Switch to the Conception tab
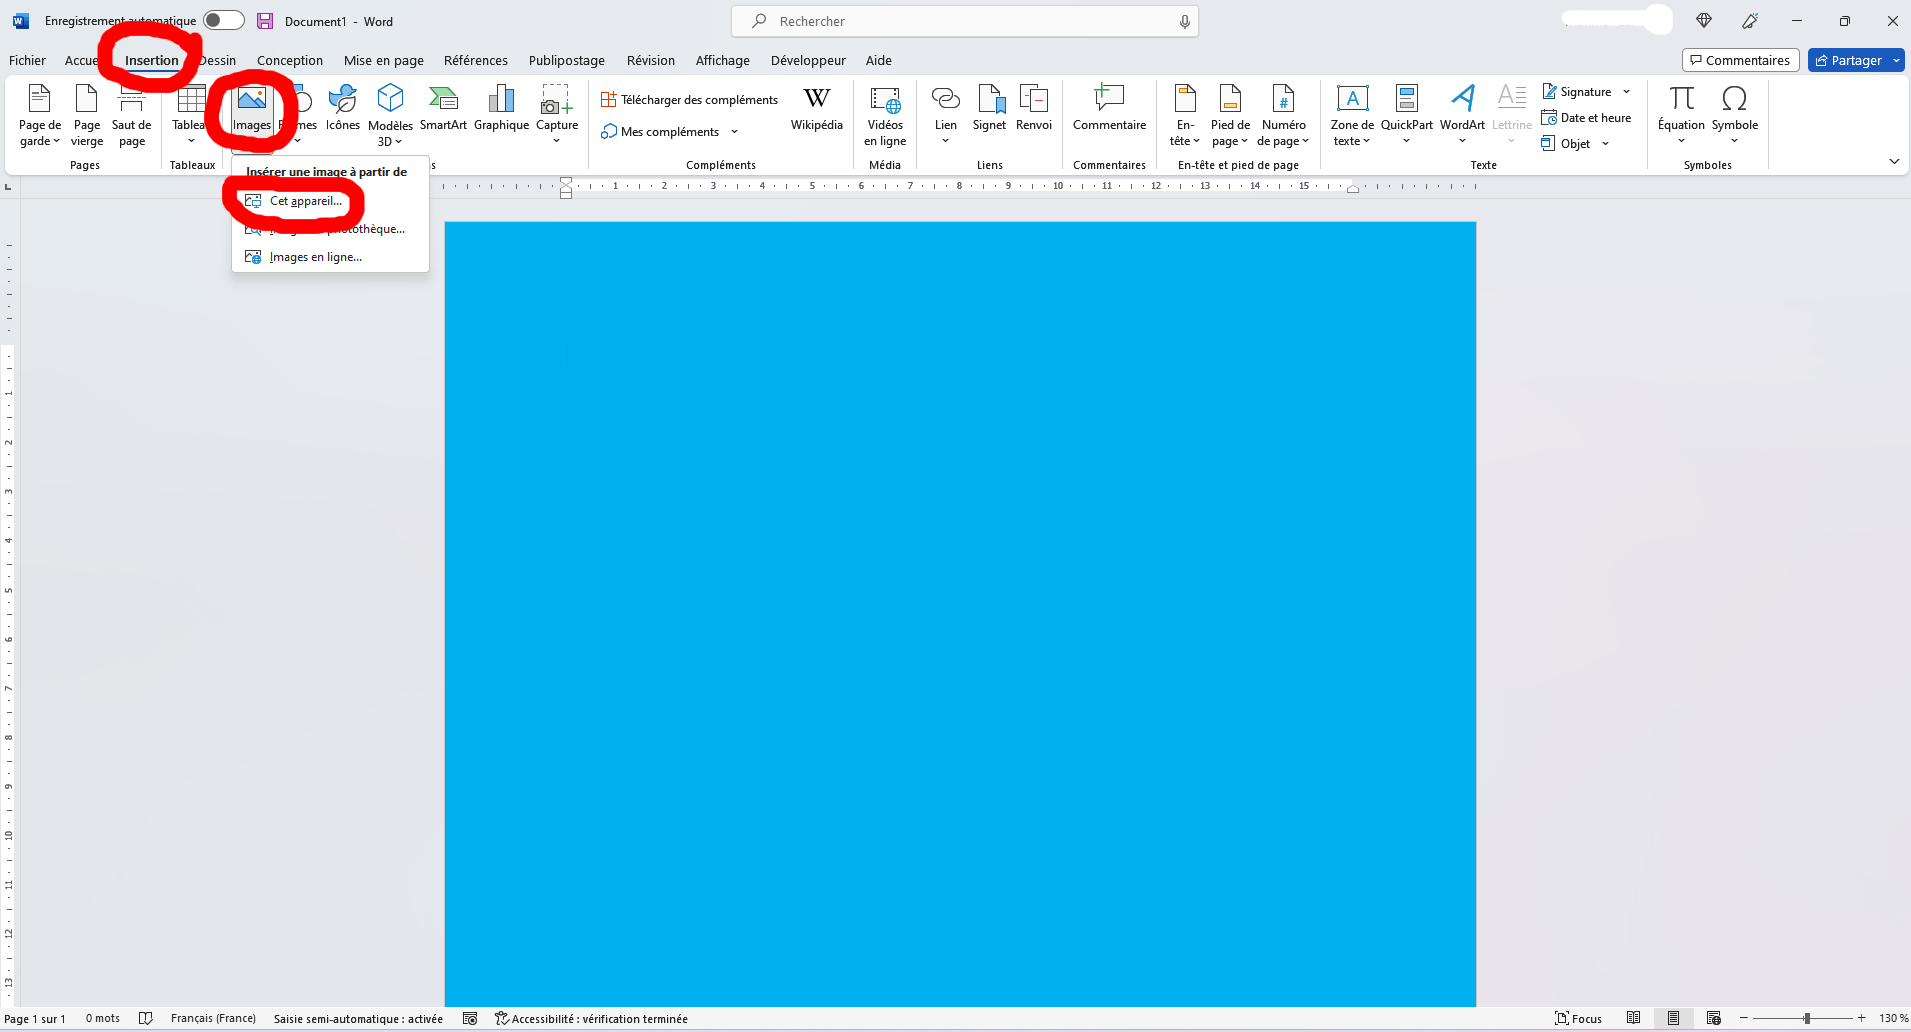 click(289, 61)
